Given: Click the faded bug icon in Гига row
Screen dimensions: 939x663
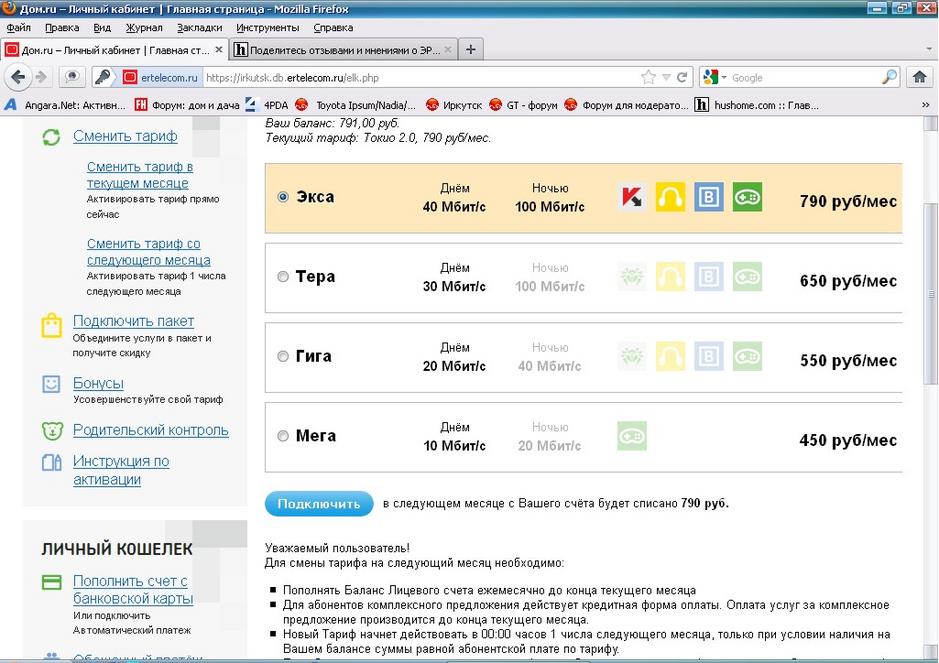Looking at the screenshot, I should pyautogui.click(x=632, y=356).
